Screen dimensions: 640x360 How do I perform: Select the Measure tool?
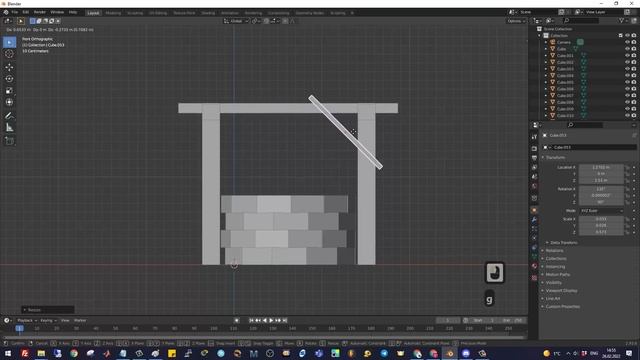pos(9,128)
